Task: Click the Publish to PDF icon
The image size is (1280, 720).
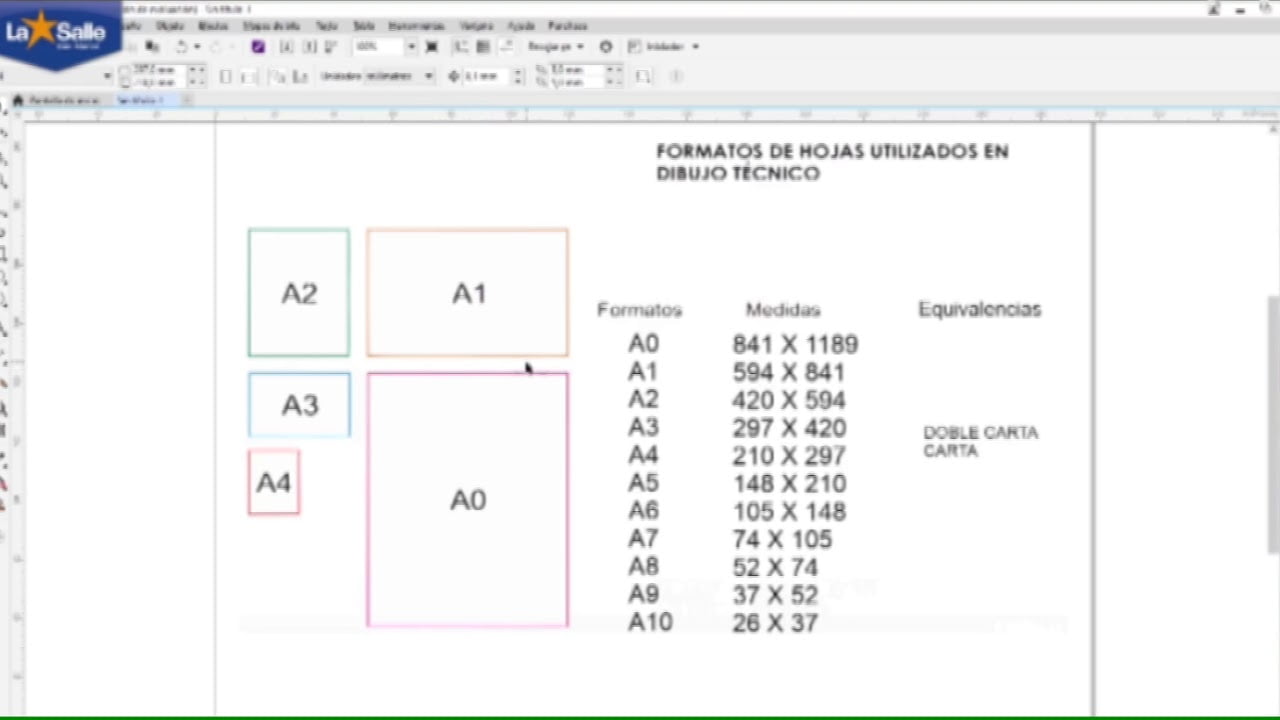Action: pyautogui.click(x=331, y=47)
